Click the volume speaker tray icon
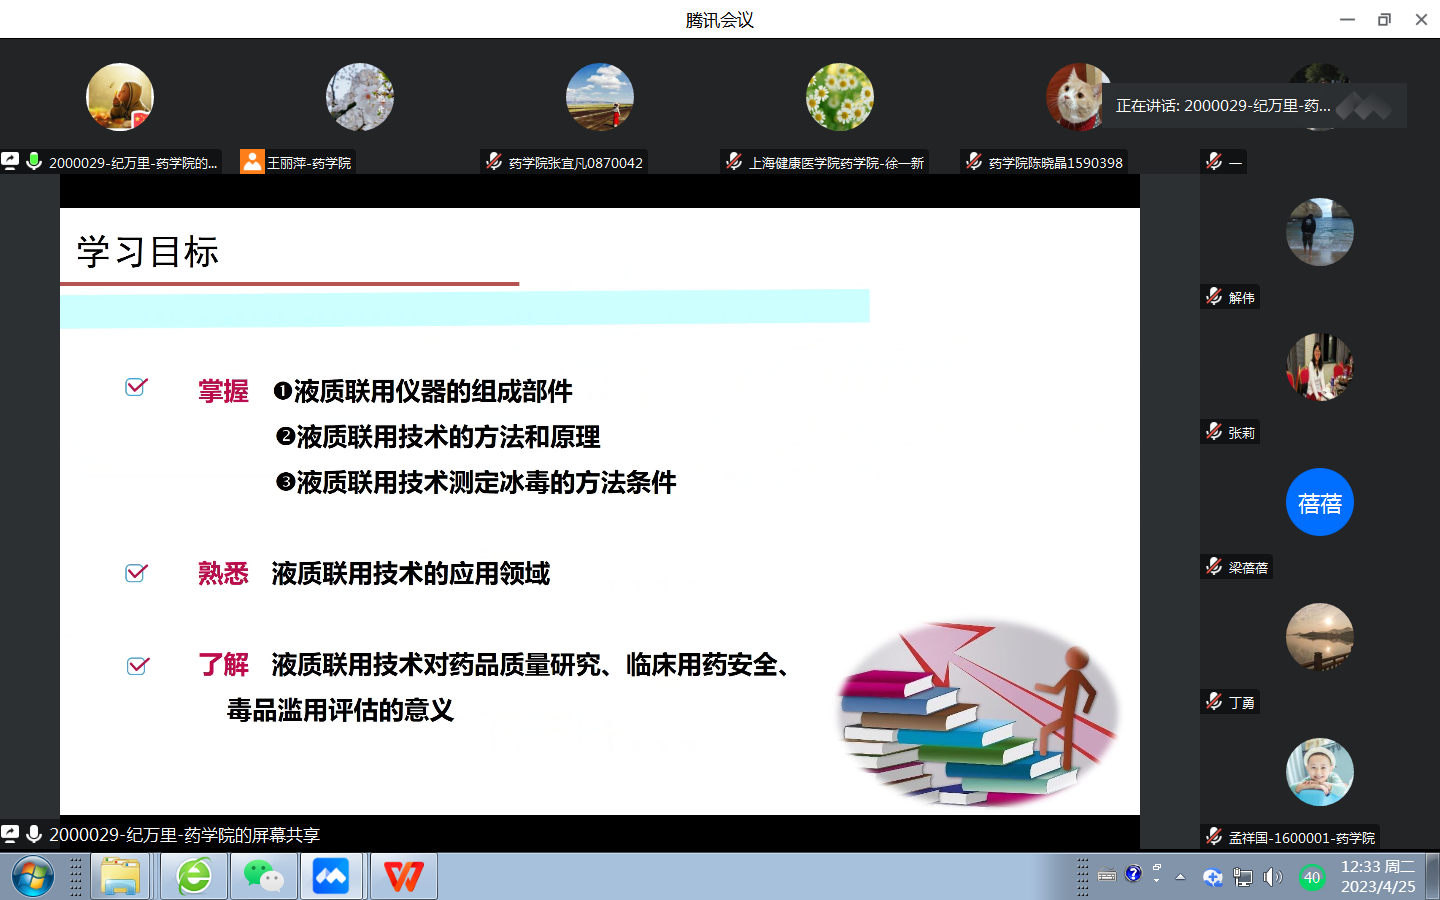The width and height of the screenshot is (1440, 900). point(1272,877)
